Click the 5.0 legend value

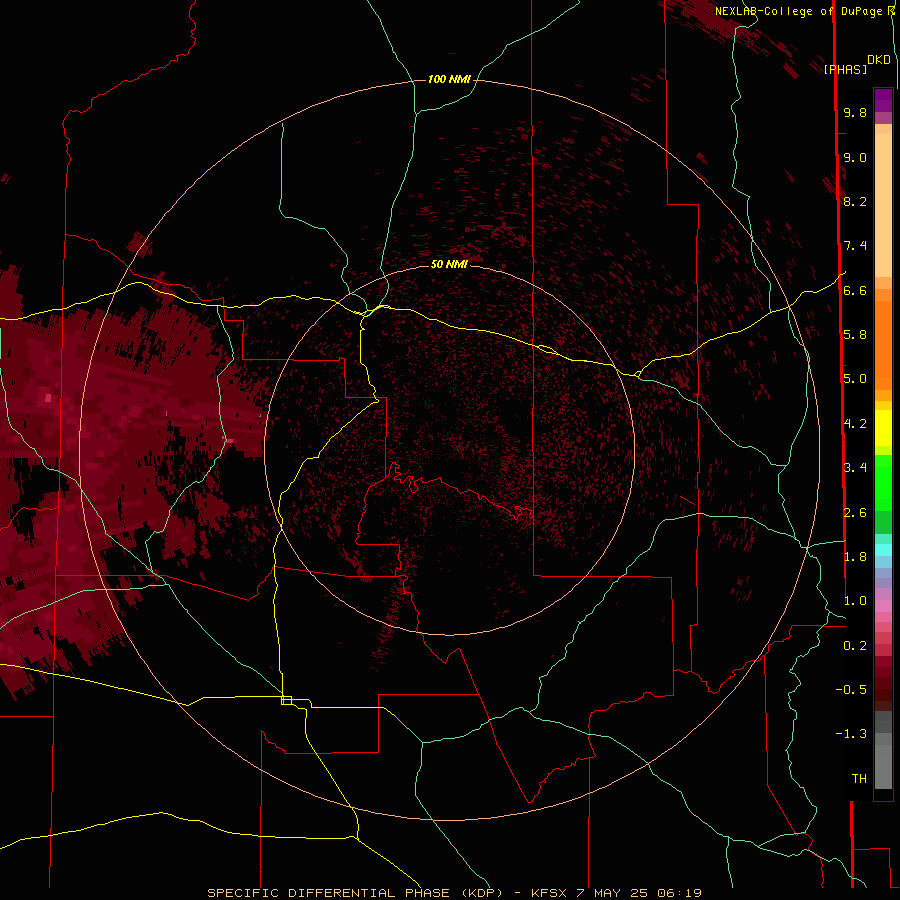pos(855,379)
